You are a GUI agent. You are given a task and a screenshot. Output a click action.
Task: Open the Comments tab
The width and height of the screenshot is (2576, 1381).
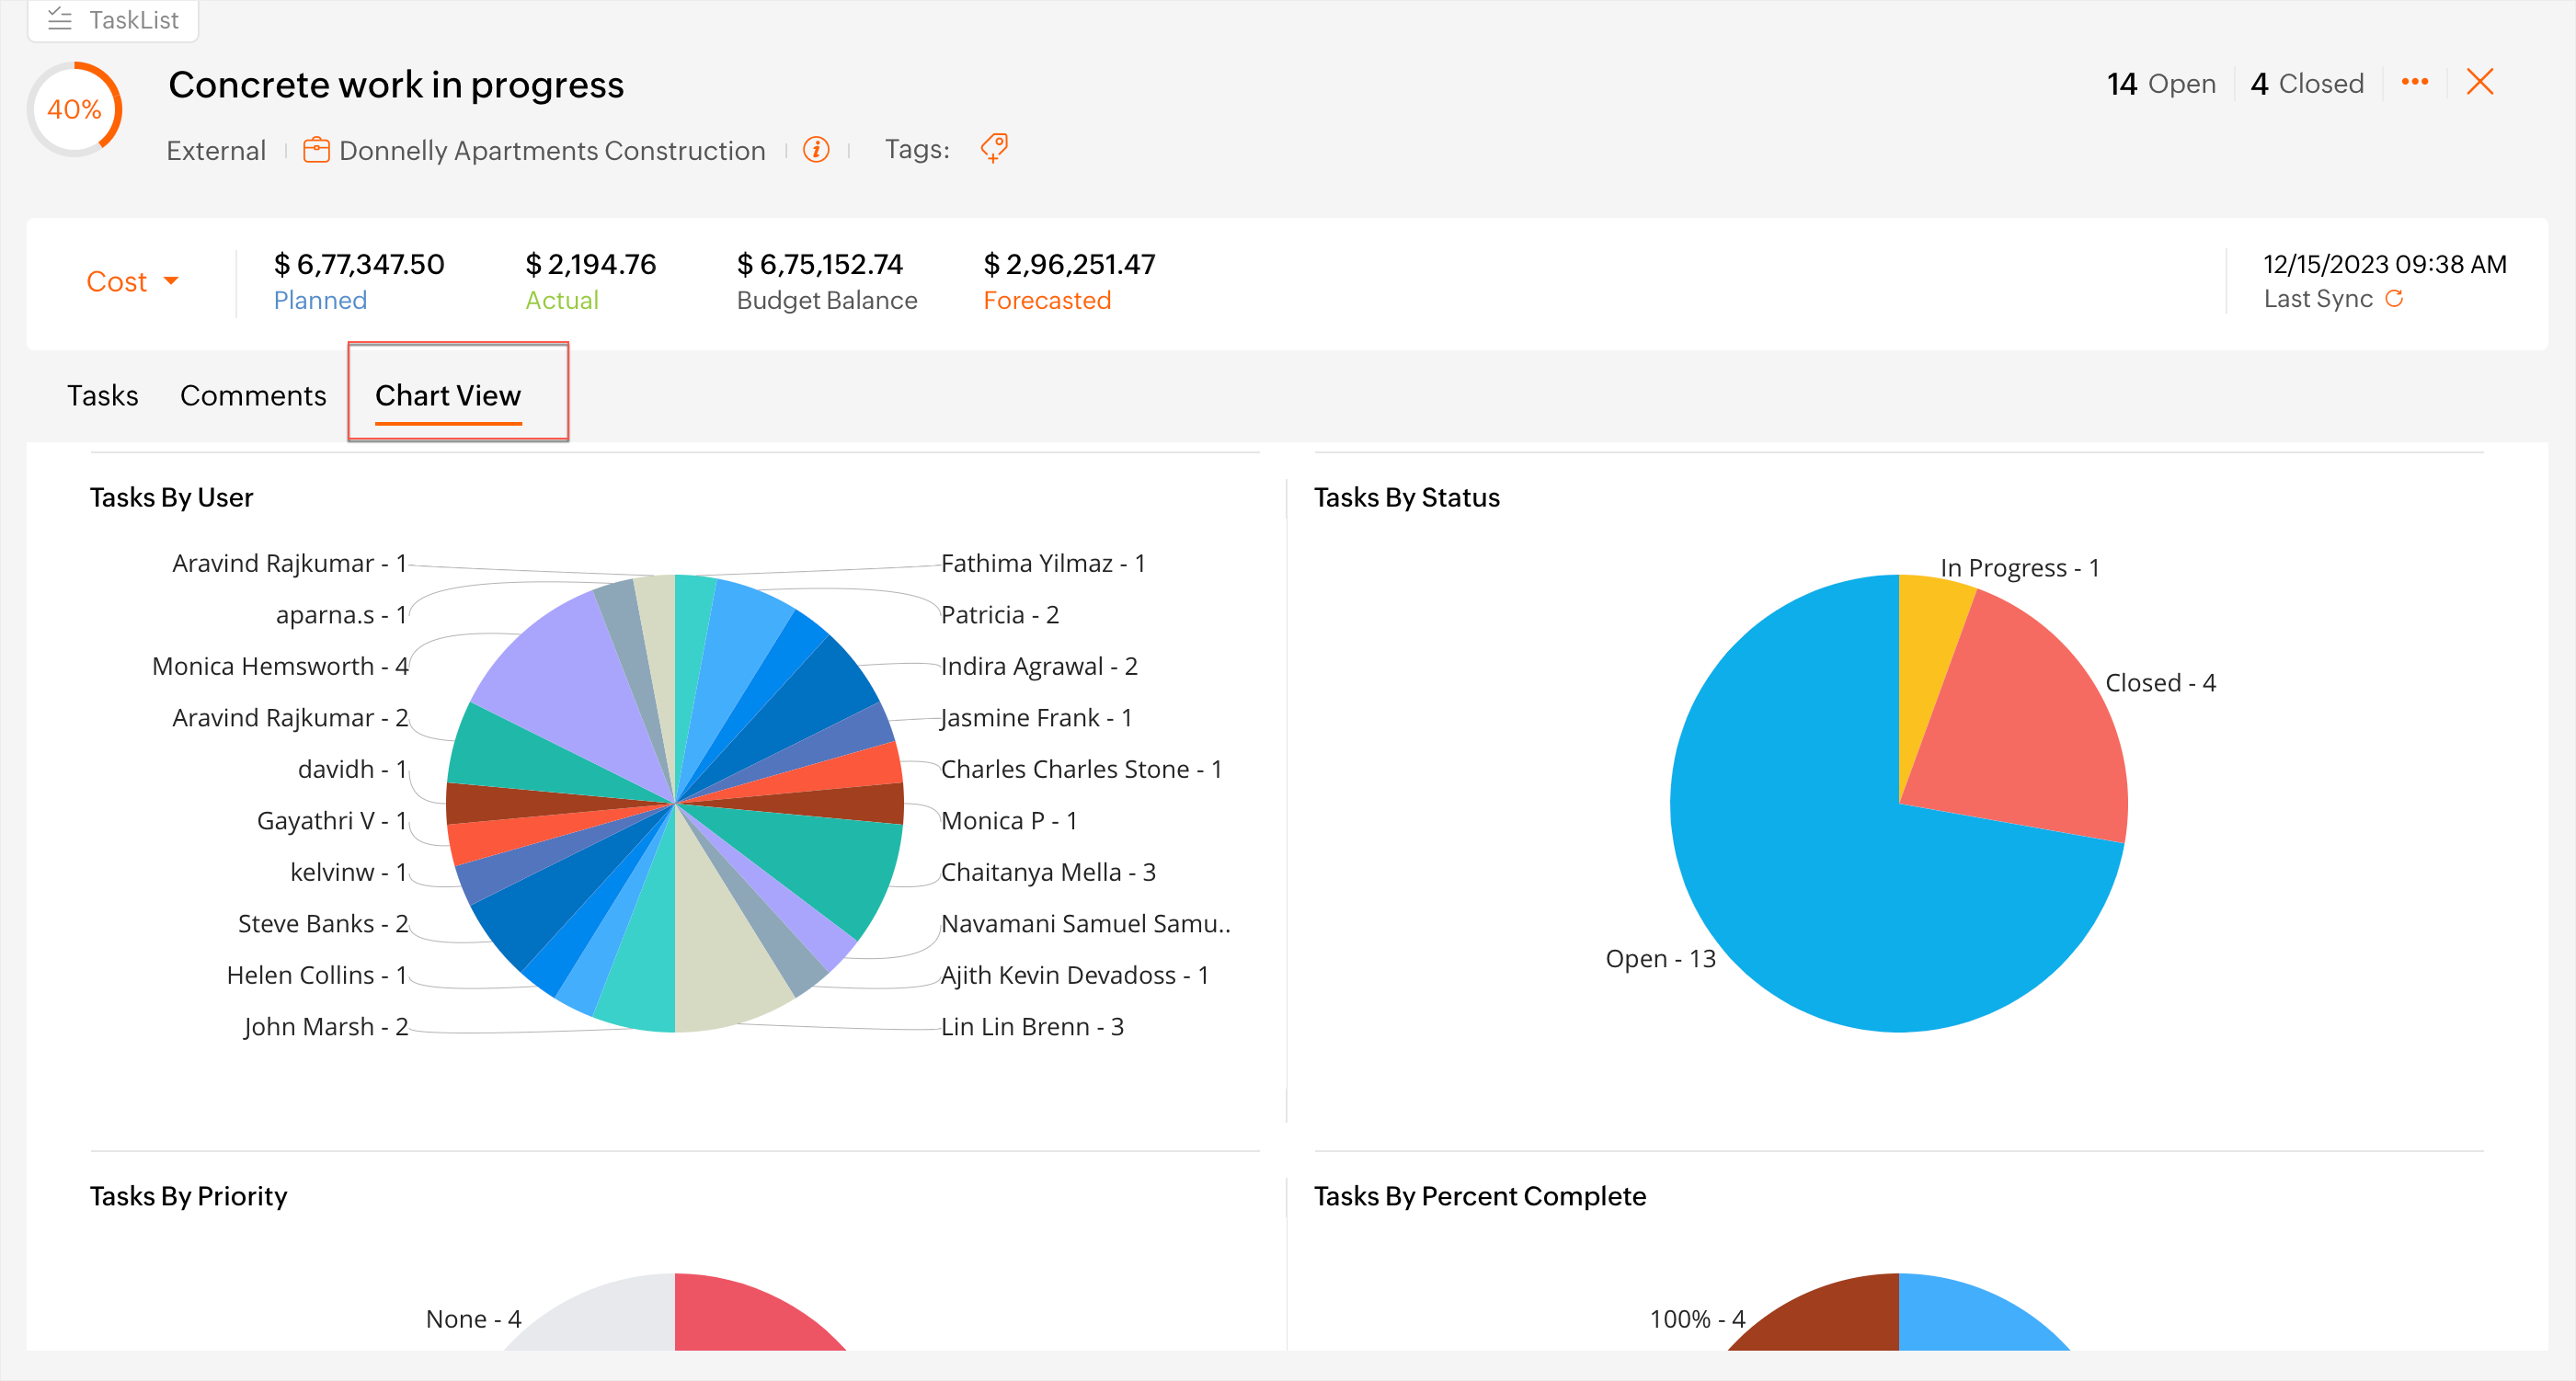tap(253, 395)
